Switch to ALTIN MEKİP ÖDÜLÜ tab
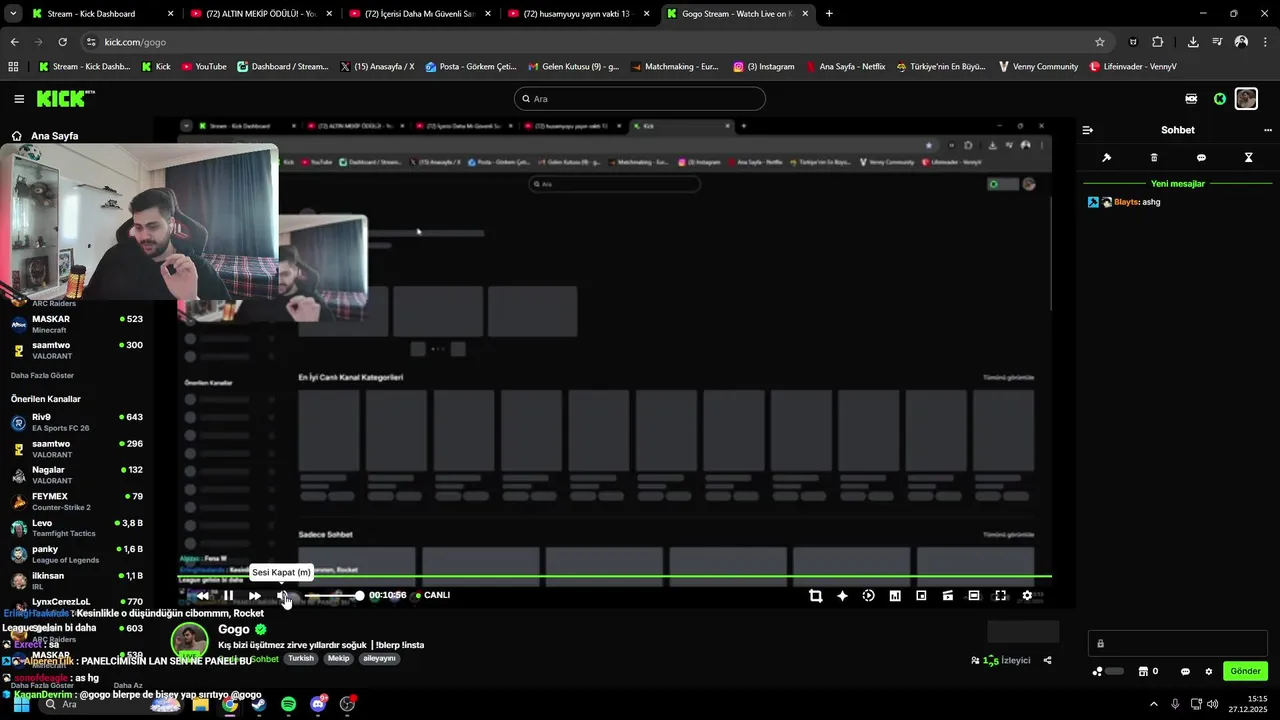The width and height of the screenshot is (1280, 720). 260,14
